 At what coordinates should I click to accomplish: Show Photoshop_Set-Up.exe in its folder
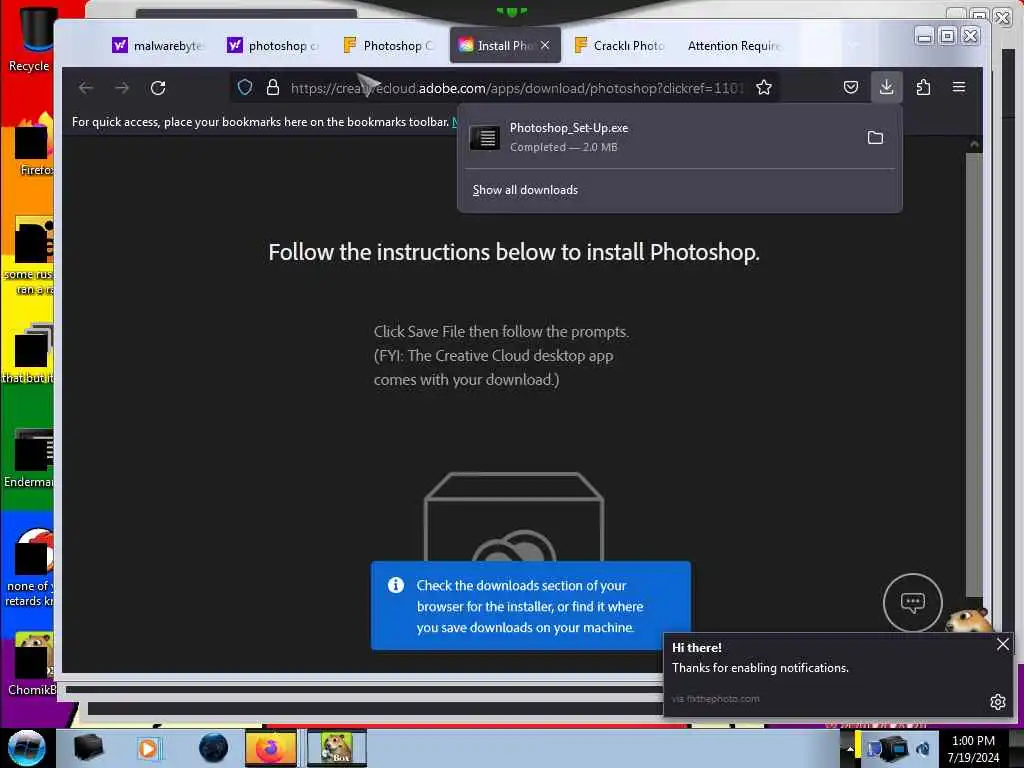[x=875, y=138]
